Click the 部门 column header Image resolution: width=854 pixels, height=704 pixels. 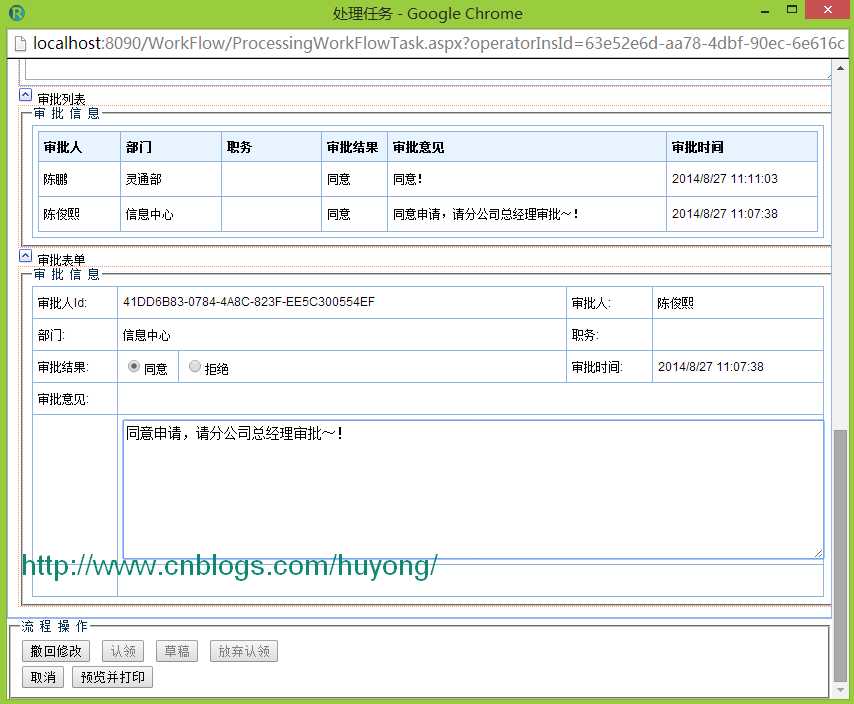pos(170,147)
